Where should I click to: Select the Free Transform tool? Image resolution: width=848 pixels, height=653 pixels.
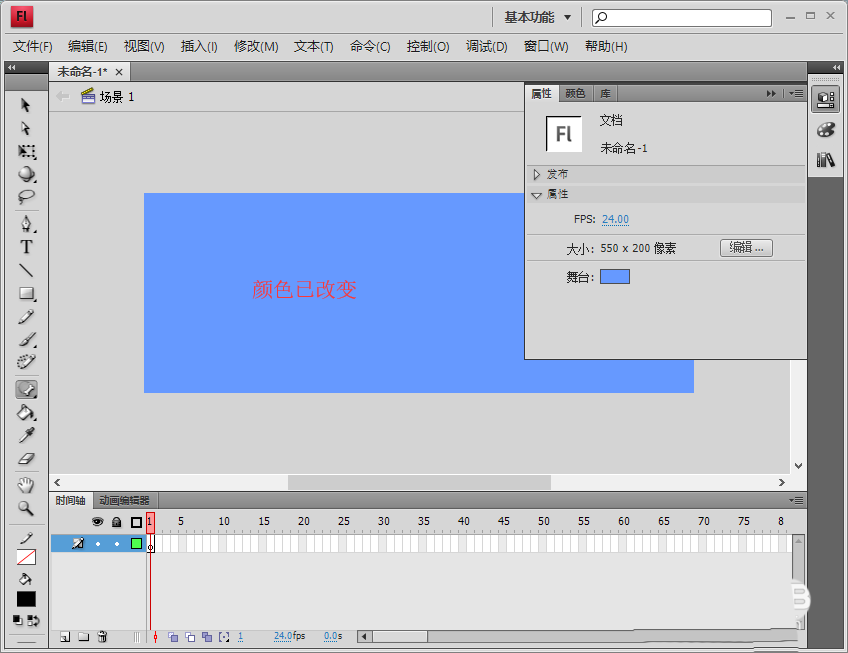[26, 151]
